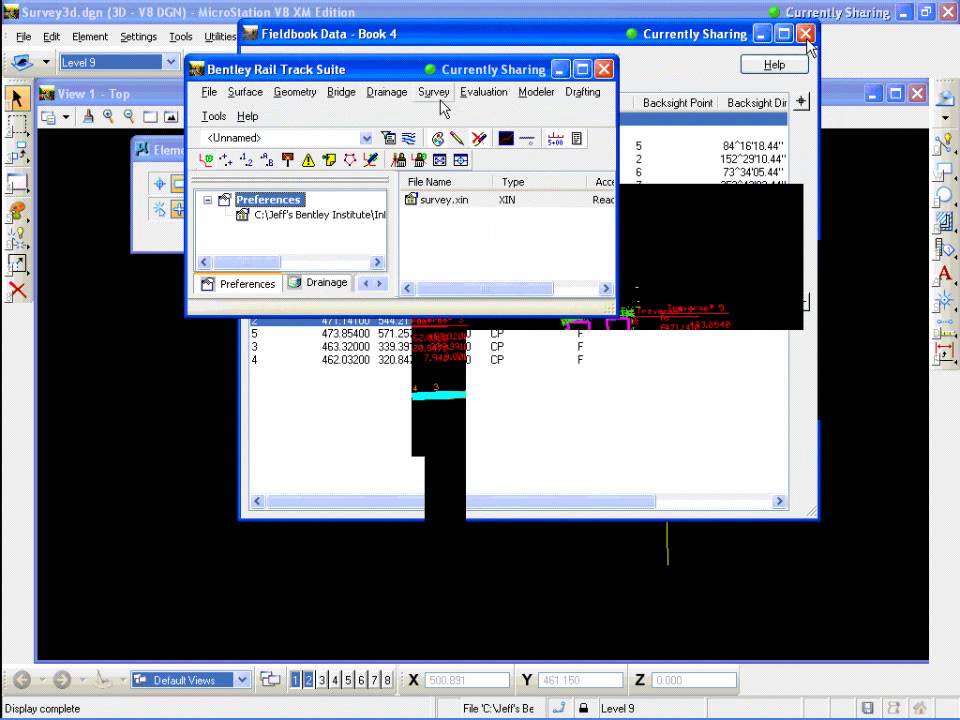Toggle view 1 button
The height and width of the screenshot is (720, 960).
[295, 680]
